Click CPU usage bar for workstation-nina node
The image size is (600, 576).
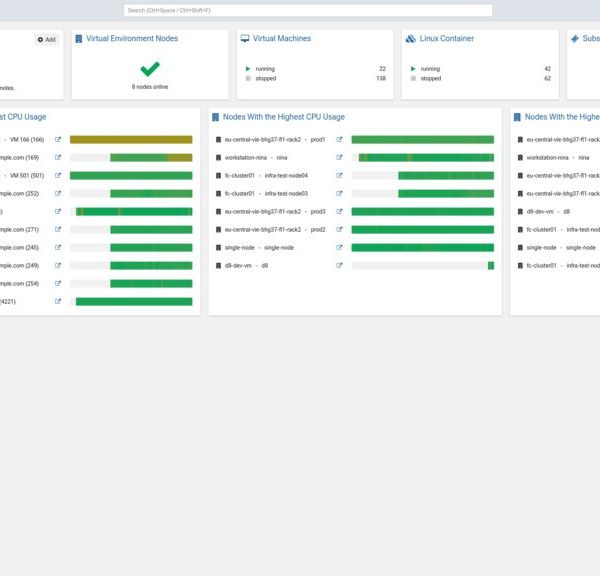pyautogui.click(x=423, y=158)
